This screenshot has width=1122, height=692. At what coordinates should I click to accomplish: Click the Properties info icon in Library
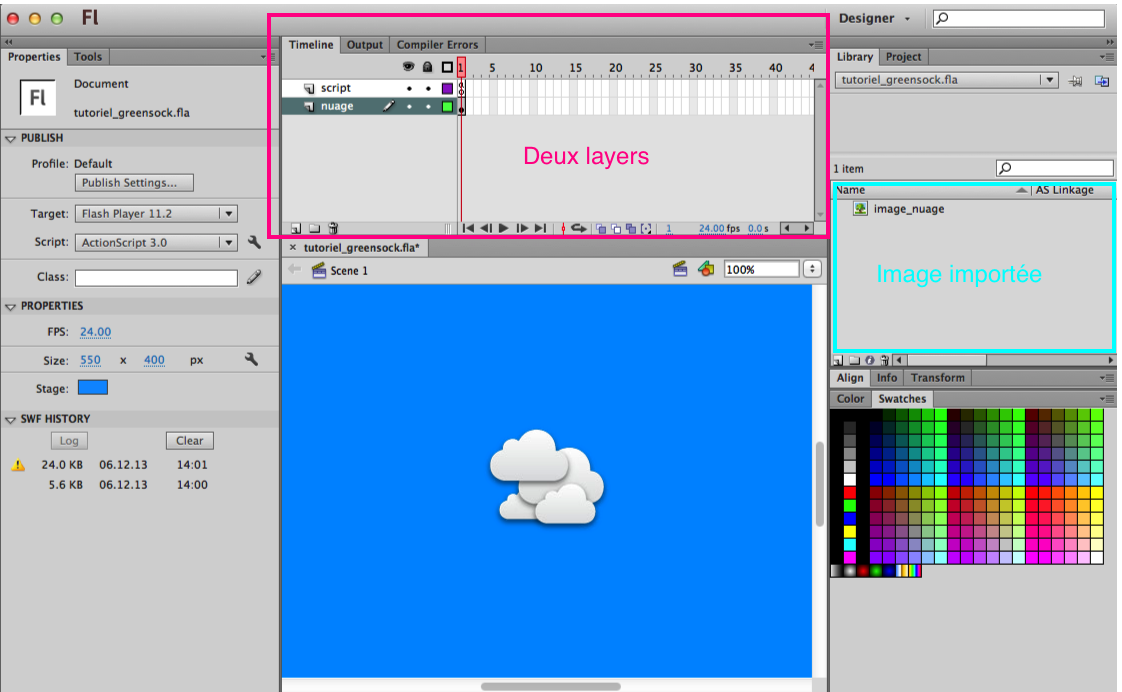click(869, 360)
